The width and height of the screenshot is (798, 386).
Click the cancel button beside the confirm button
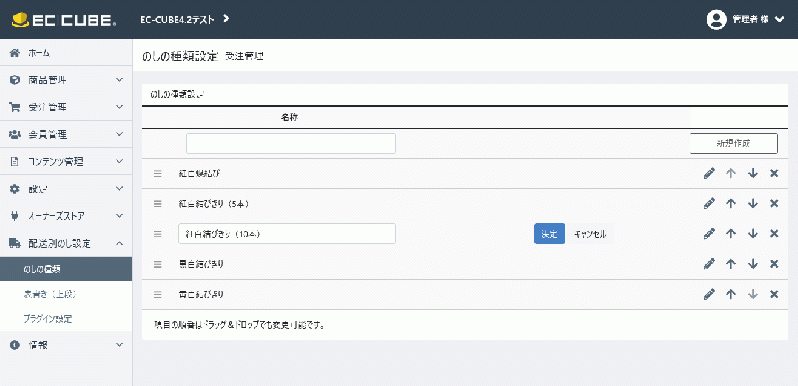[x=590, y=234]
